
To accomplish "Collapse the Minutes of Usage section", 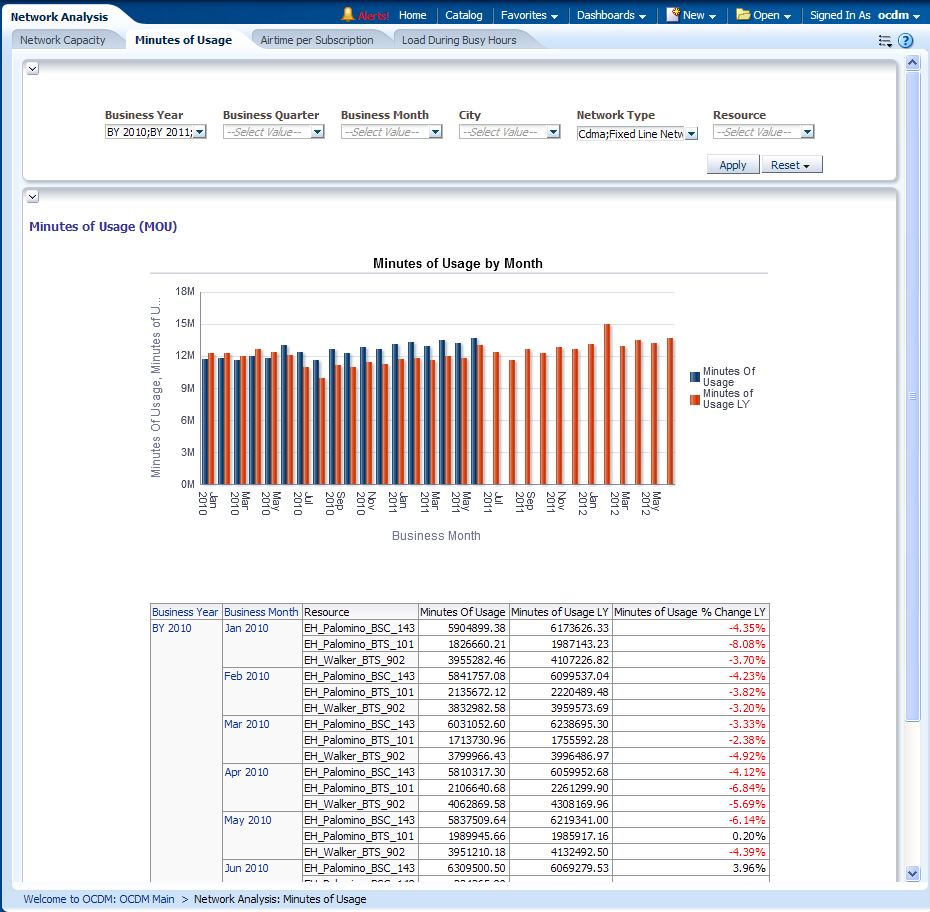I will point(33,197).
